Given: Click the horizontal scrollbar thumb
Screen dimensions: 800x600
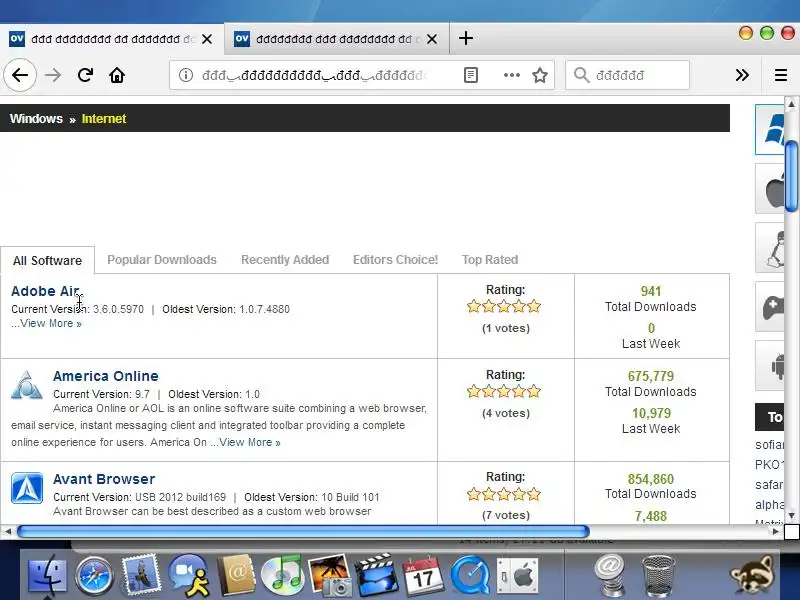Looking at the screenshot, I should coord(303,532).
